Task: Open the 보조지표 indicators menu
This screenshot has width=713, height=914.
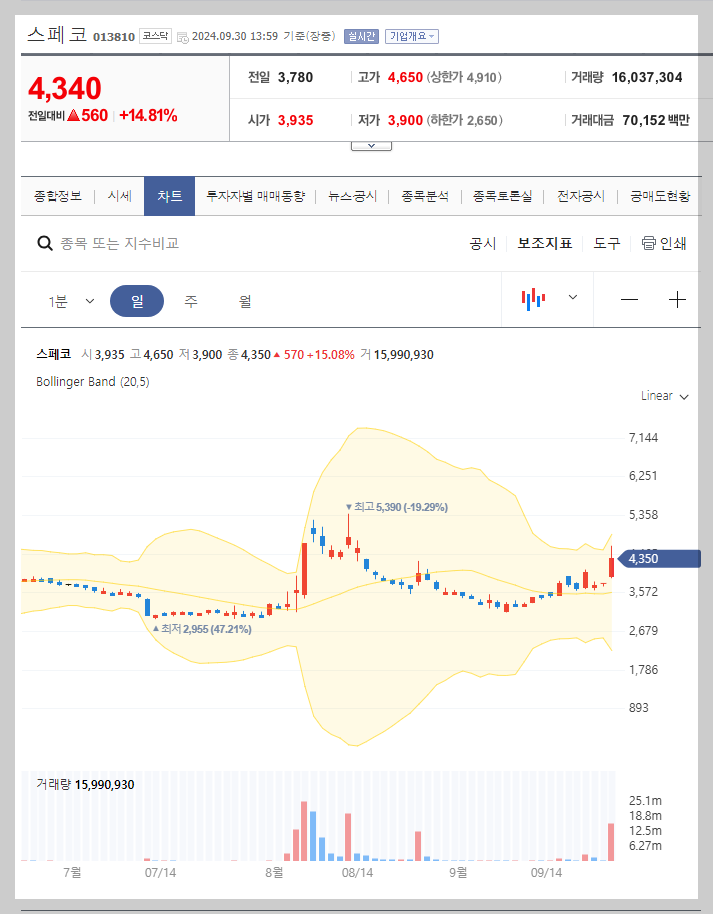Action: click(544, 243)
